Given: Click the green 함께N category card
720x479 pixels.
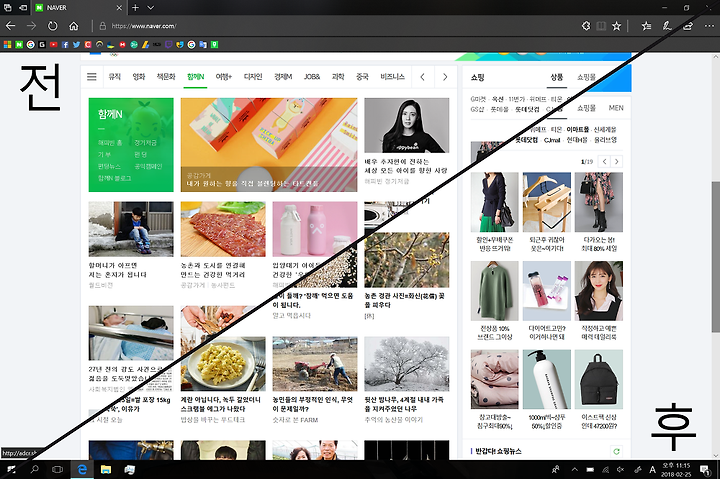Looking at the screenshot, I should tap(131, 145).
